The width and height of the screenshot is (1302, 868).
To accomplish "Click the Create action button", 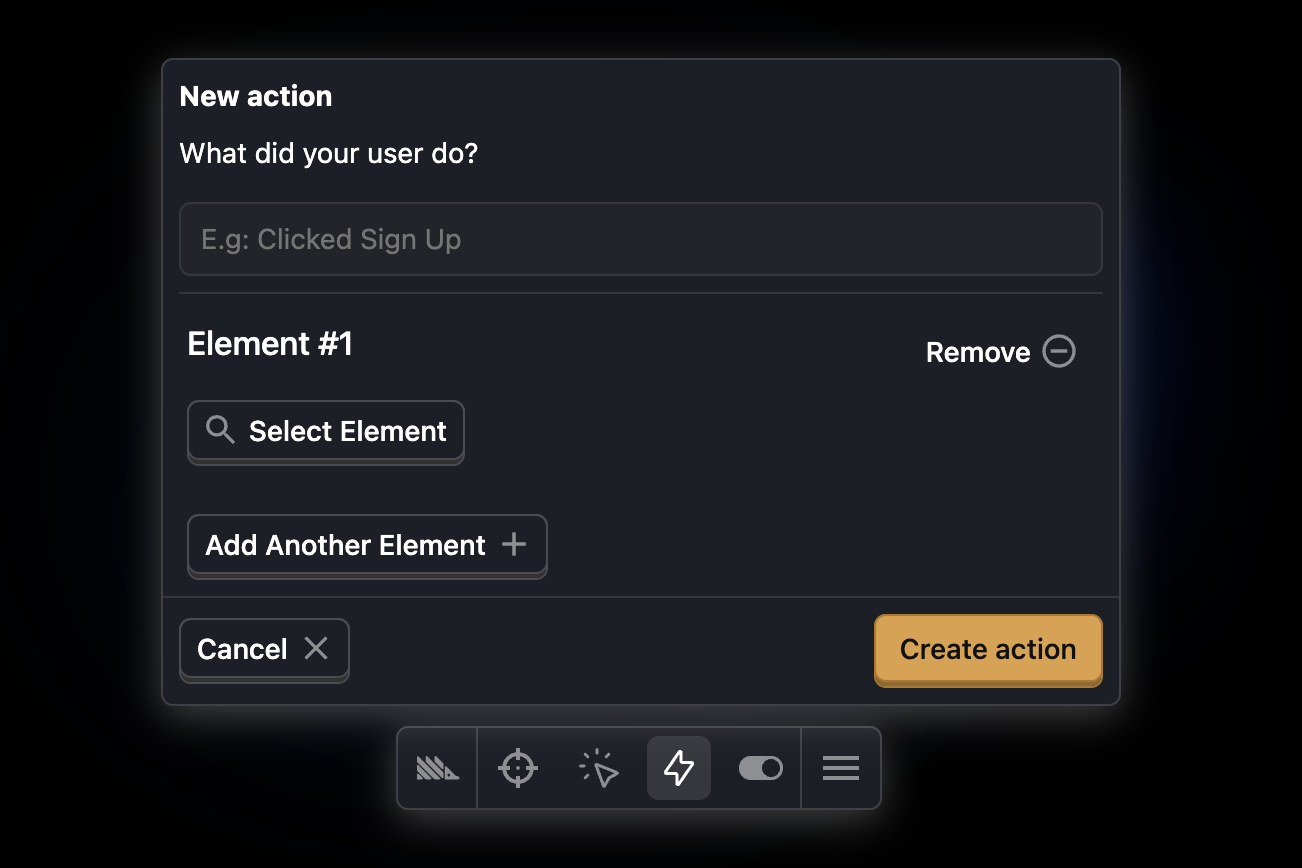I will (987, 649).
